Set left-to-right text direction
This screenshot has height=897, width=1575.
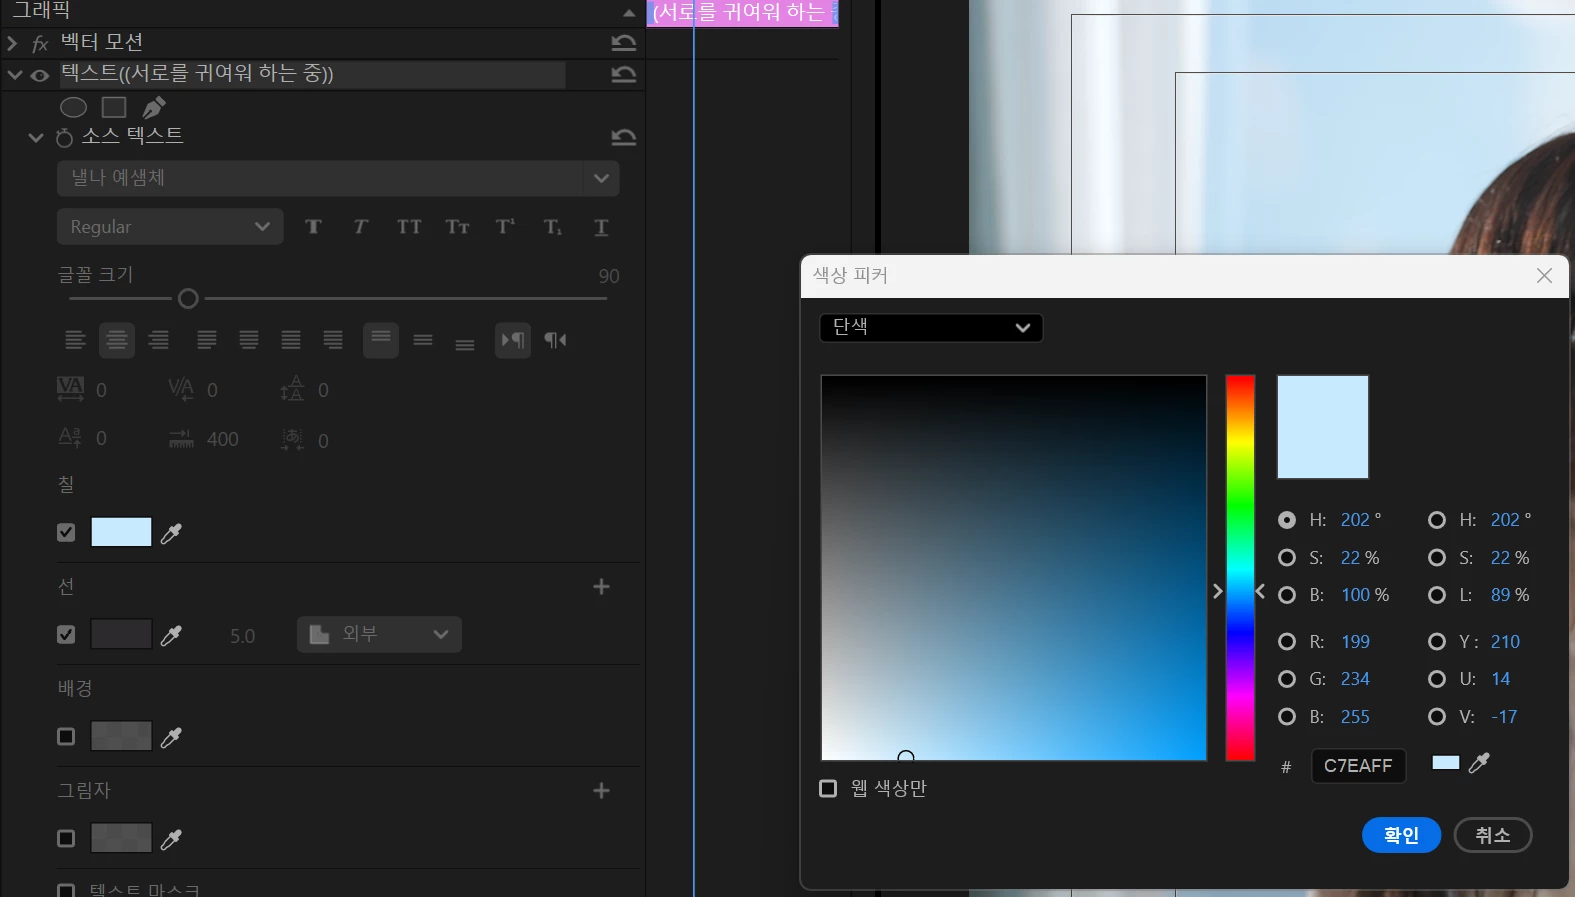[x=513, y=340]
